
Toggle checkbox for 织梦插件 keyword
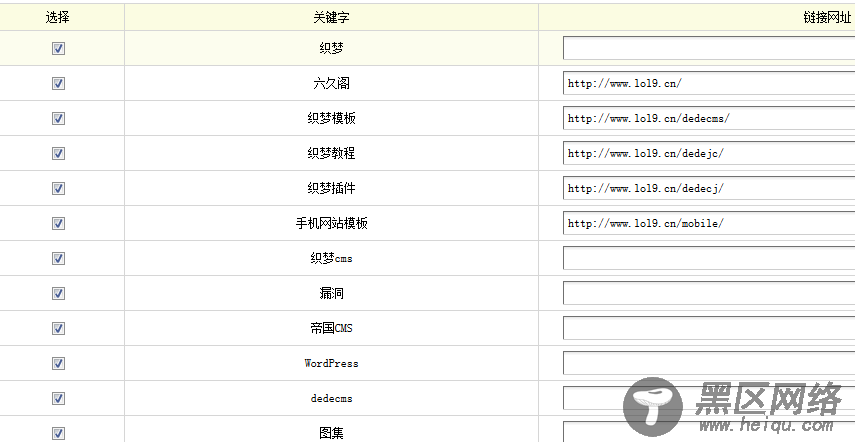tap(58, 189)
